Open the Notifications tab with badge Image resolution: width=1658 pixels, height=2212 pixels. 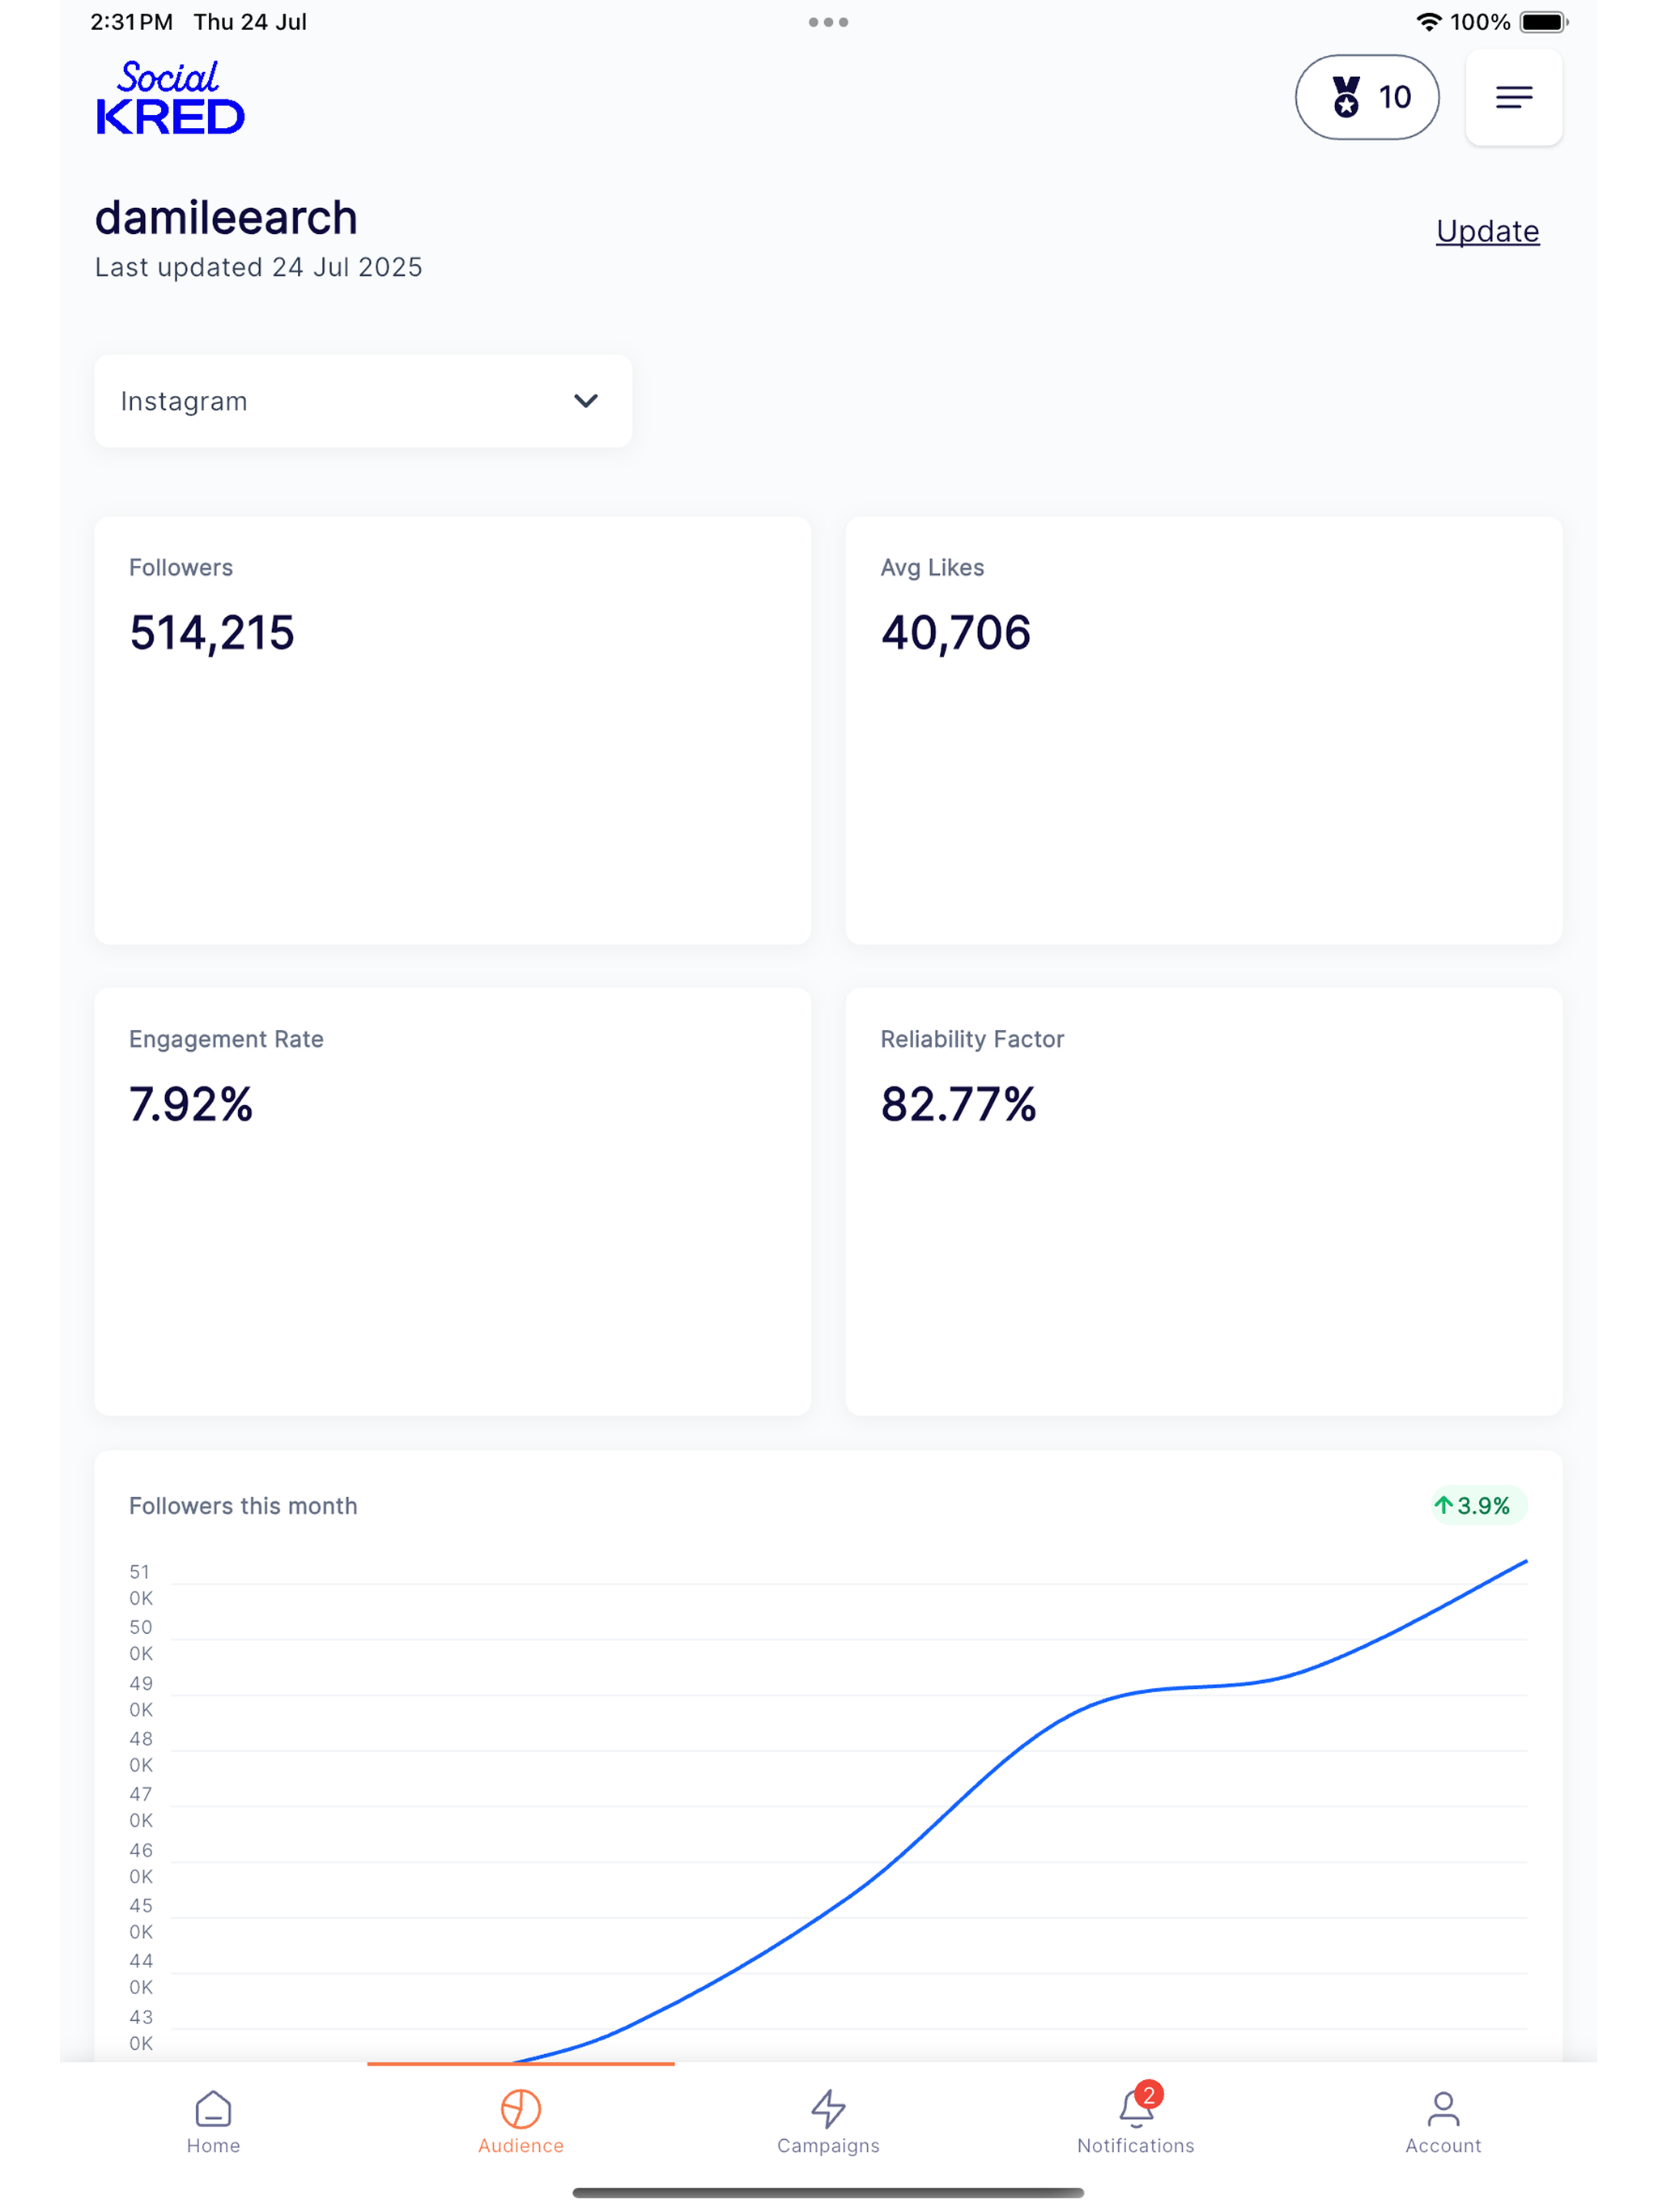(1135, 2122)
